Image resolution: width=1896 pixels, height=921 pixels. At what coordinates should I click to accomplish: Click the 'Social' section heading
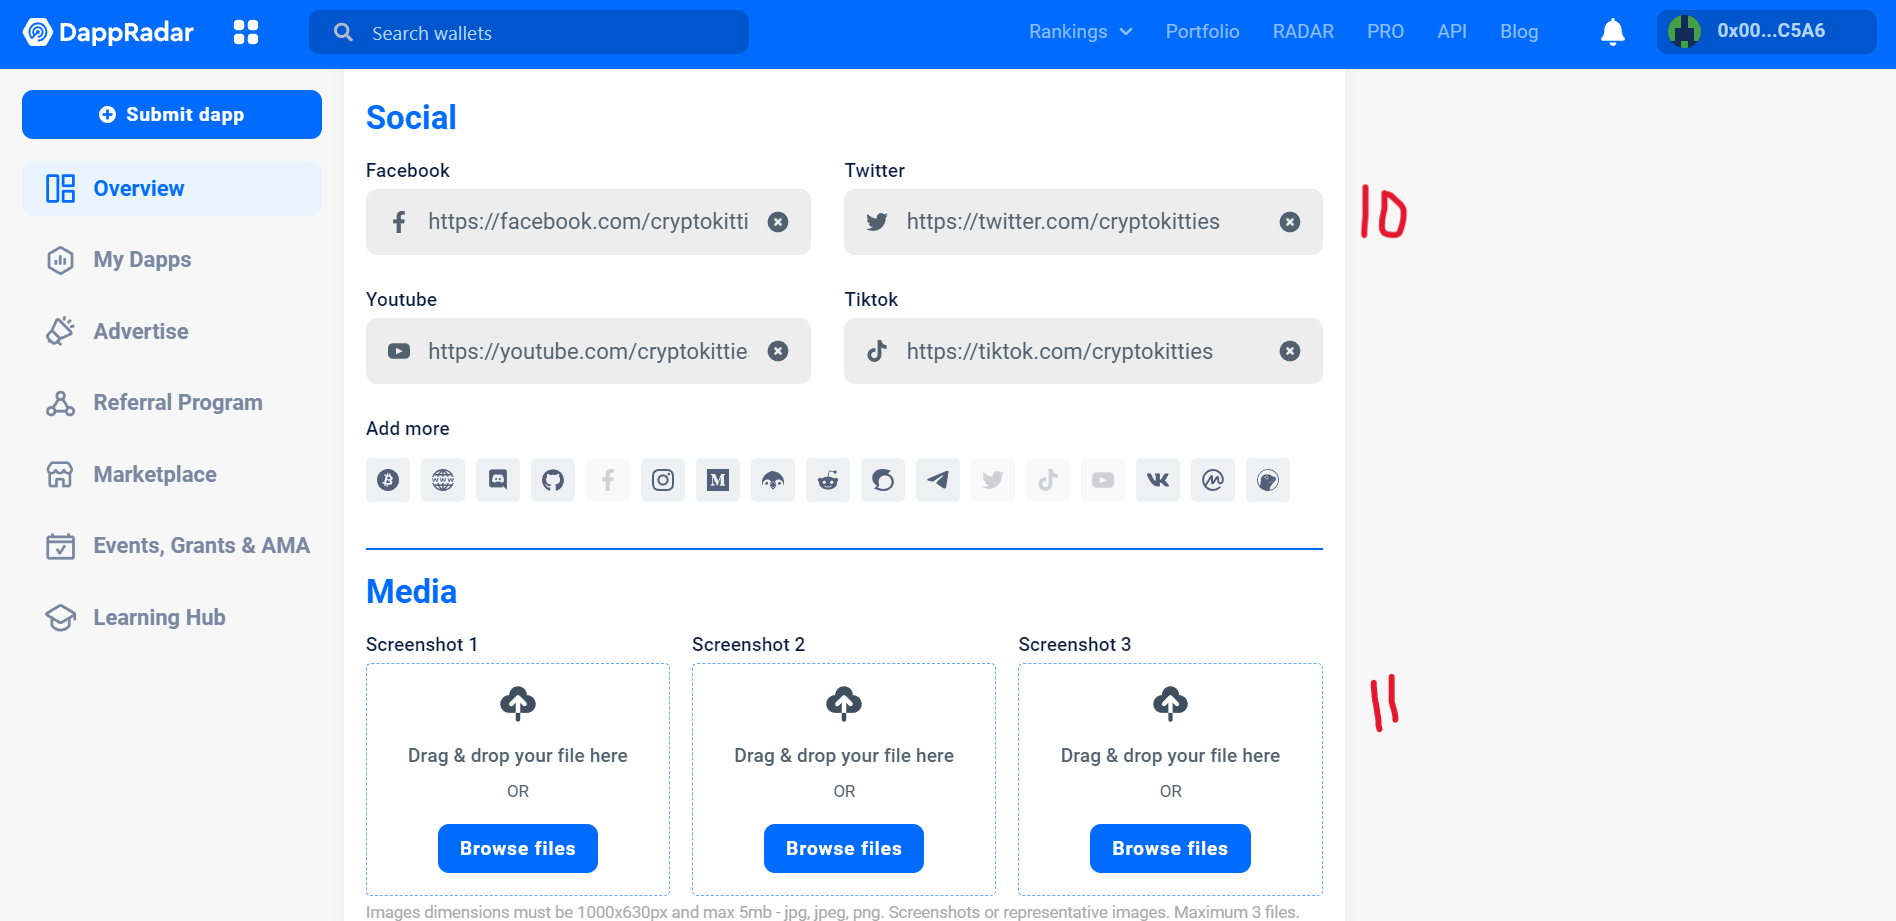click(411, 118)
